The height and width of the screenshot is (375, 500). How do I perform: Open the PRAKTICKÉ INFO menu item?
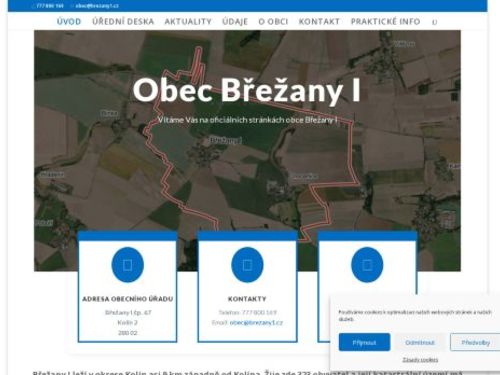[385, 22]
